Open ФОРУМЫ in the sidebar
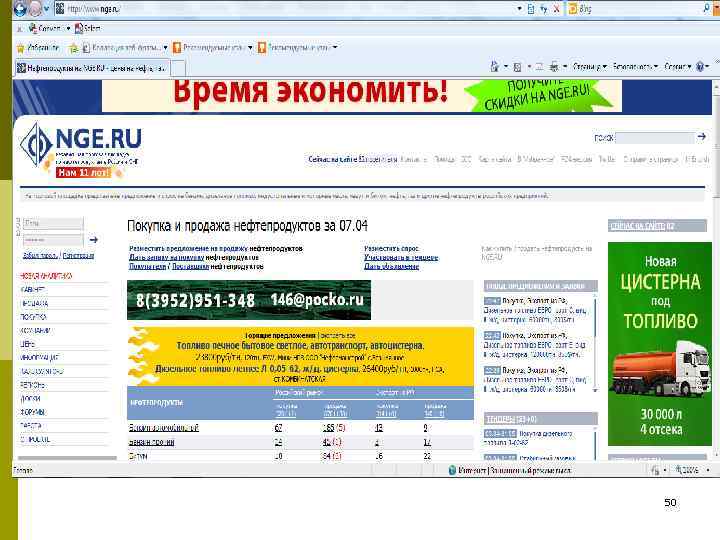 [33, 412]
